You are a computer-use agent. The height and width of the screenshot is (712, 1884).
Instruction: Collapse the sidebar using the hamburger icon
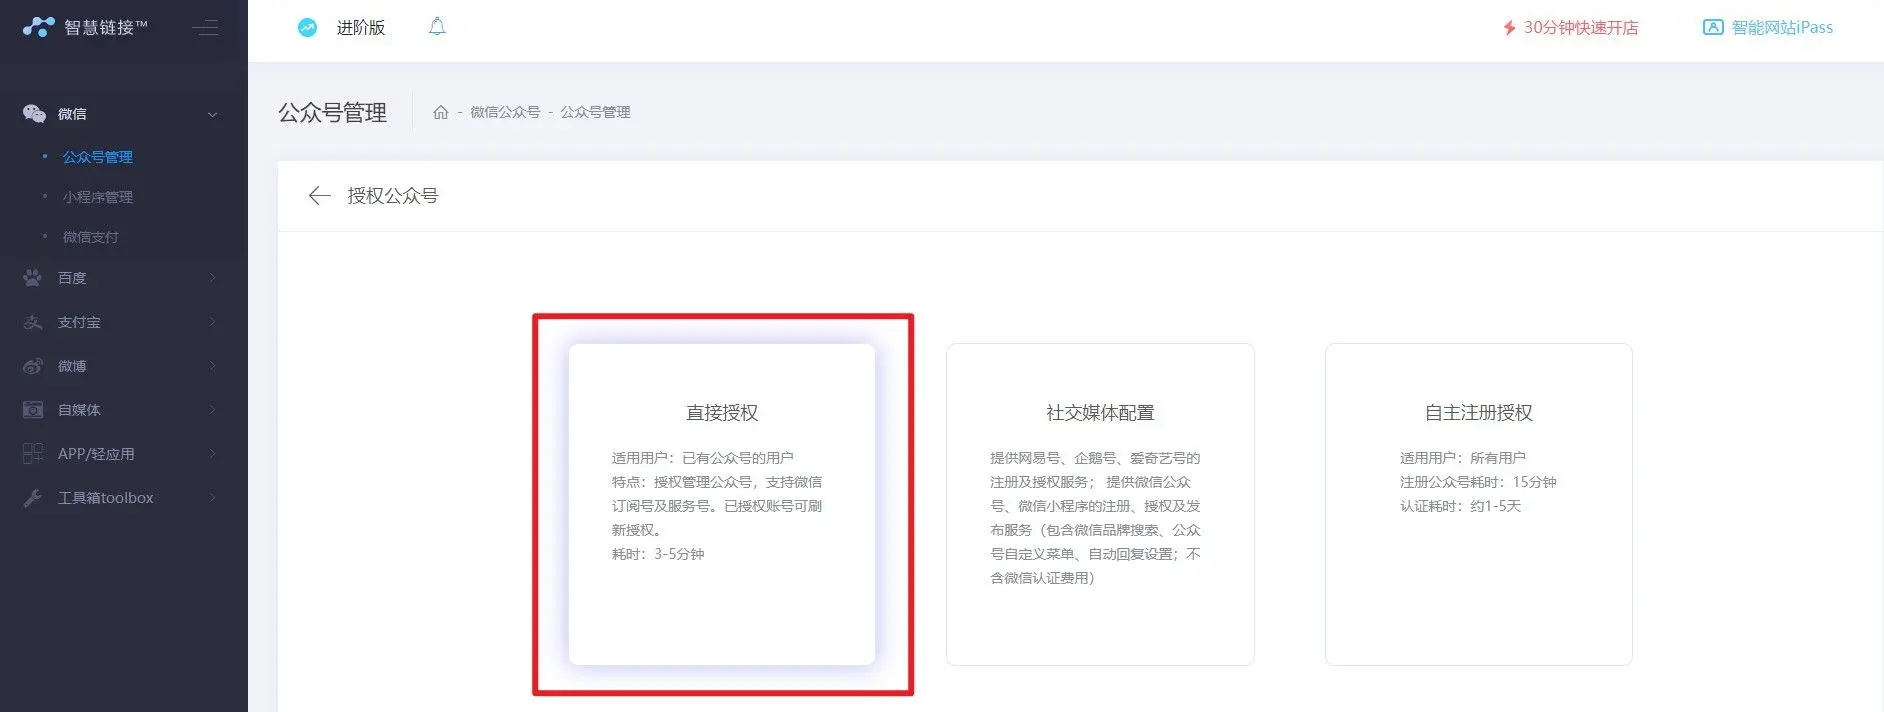pyautogui.click(x=206, y=28)
